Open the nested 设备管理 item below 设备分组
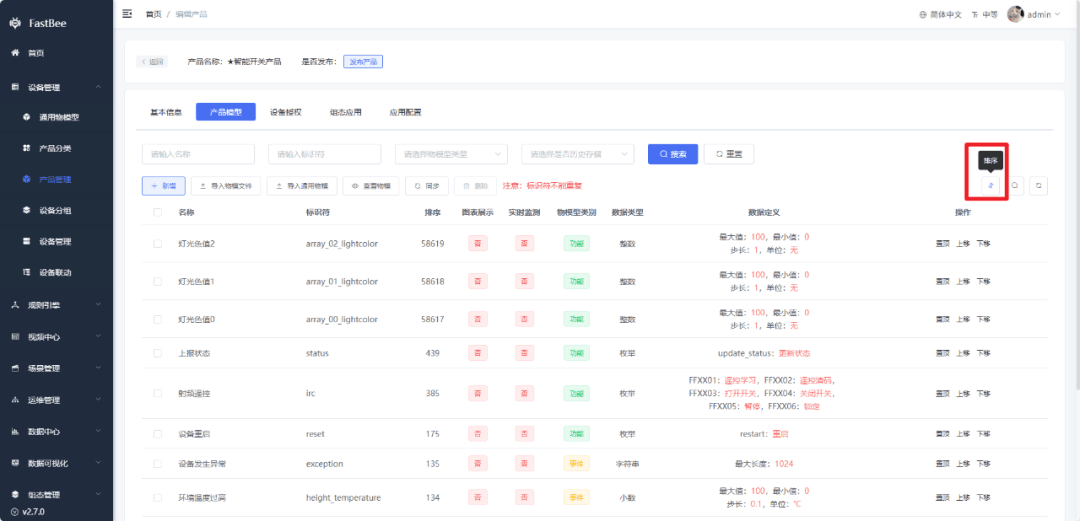 pyautogui.click(x=56, y=241)
